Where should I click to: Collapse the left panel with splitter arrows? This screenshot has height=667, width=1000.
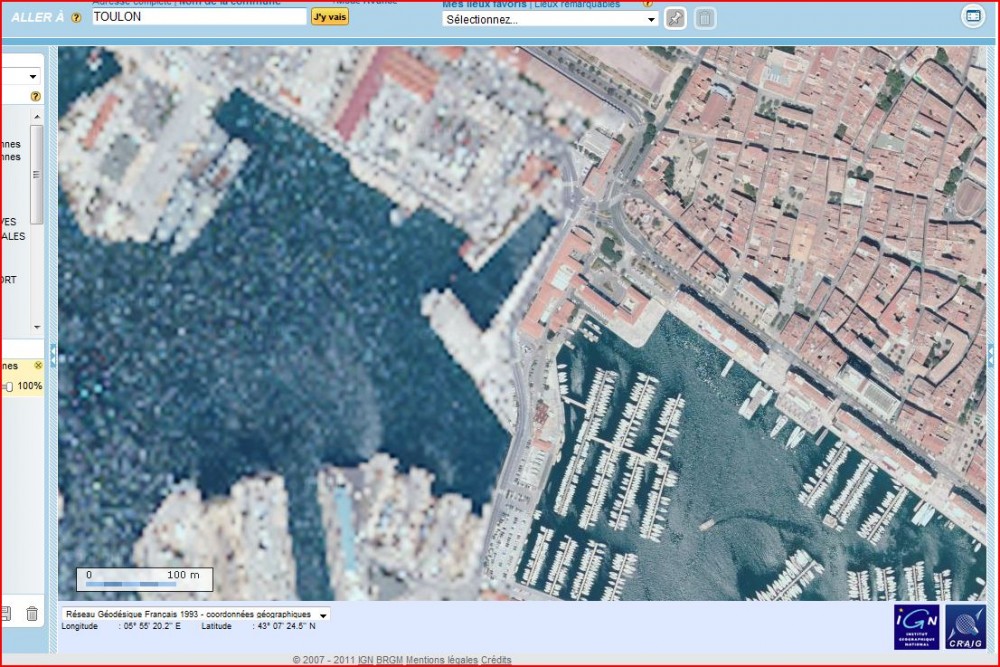[54, 356]
